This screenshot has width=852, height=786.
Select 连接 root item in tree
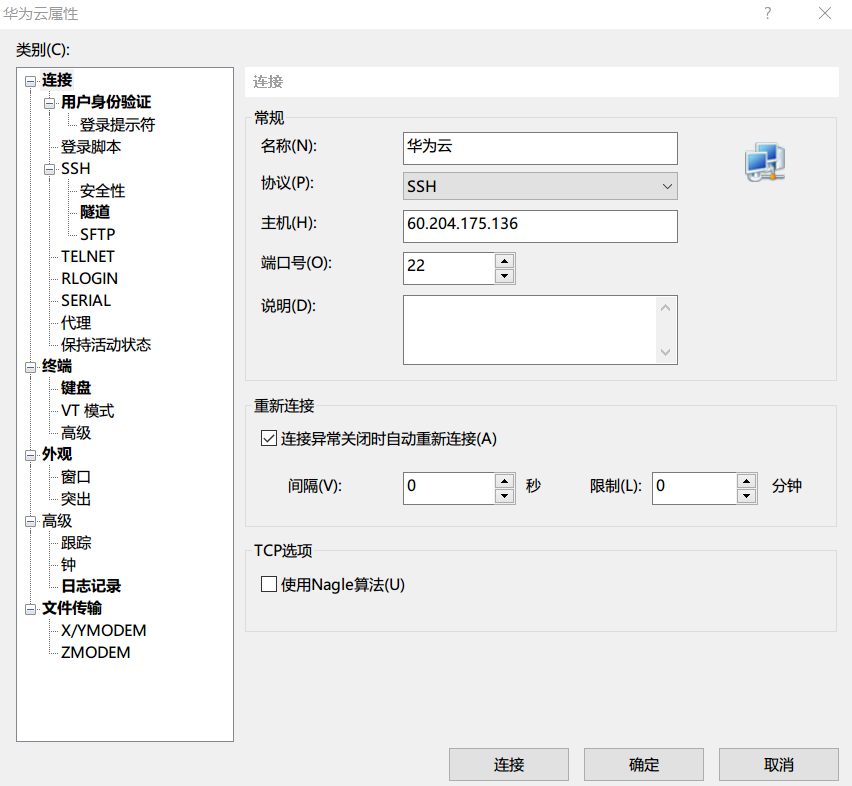click(x=57, y=80)
